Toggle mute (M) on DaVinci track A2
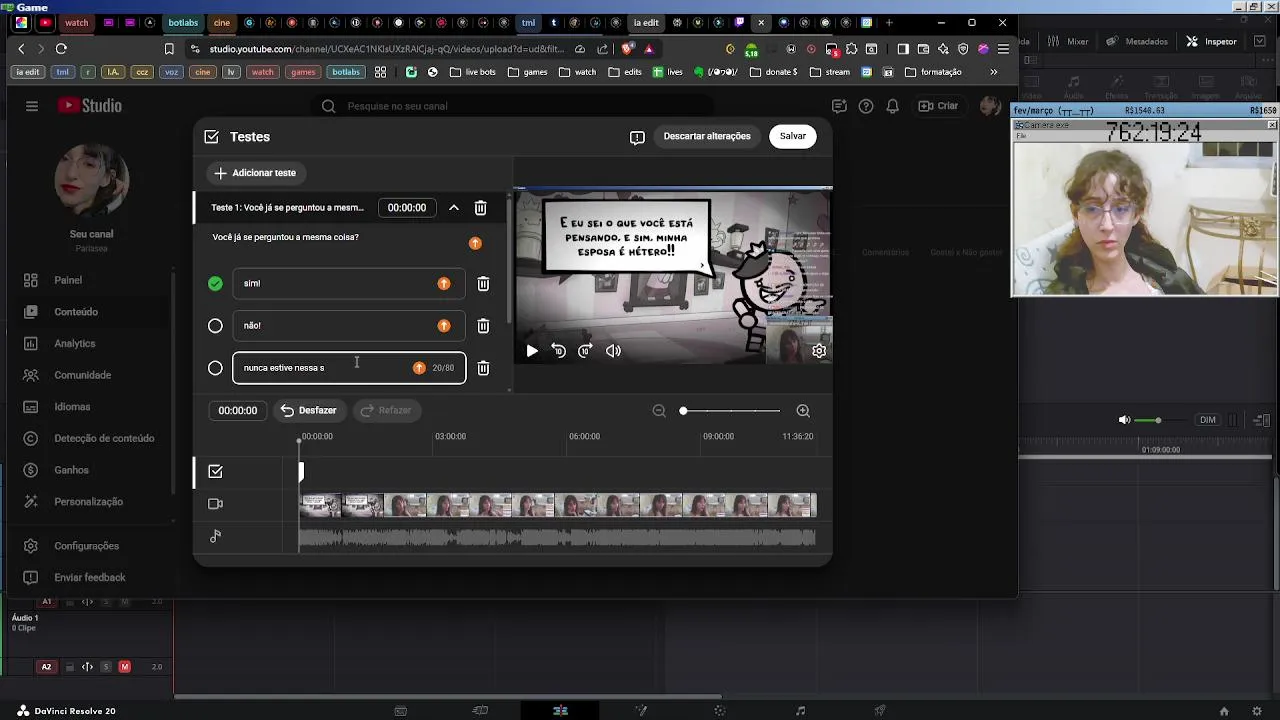Viewport: 1280px width, 720px height. (124, 667)
